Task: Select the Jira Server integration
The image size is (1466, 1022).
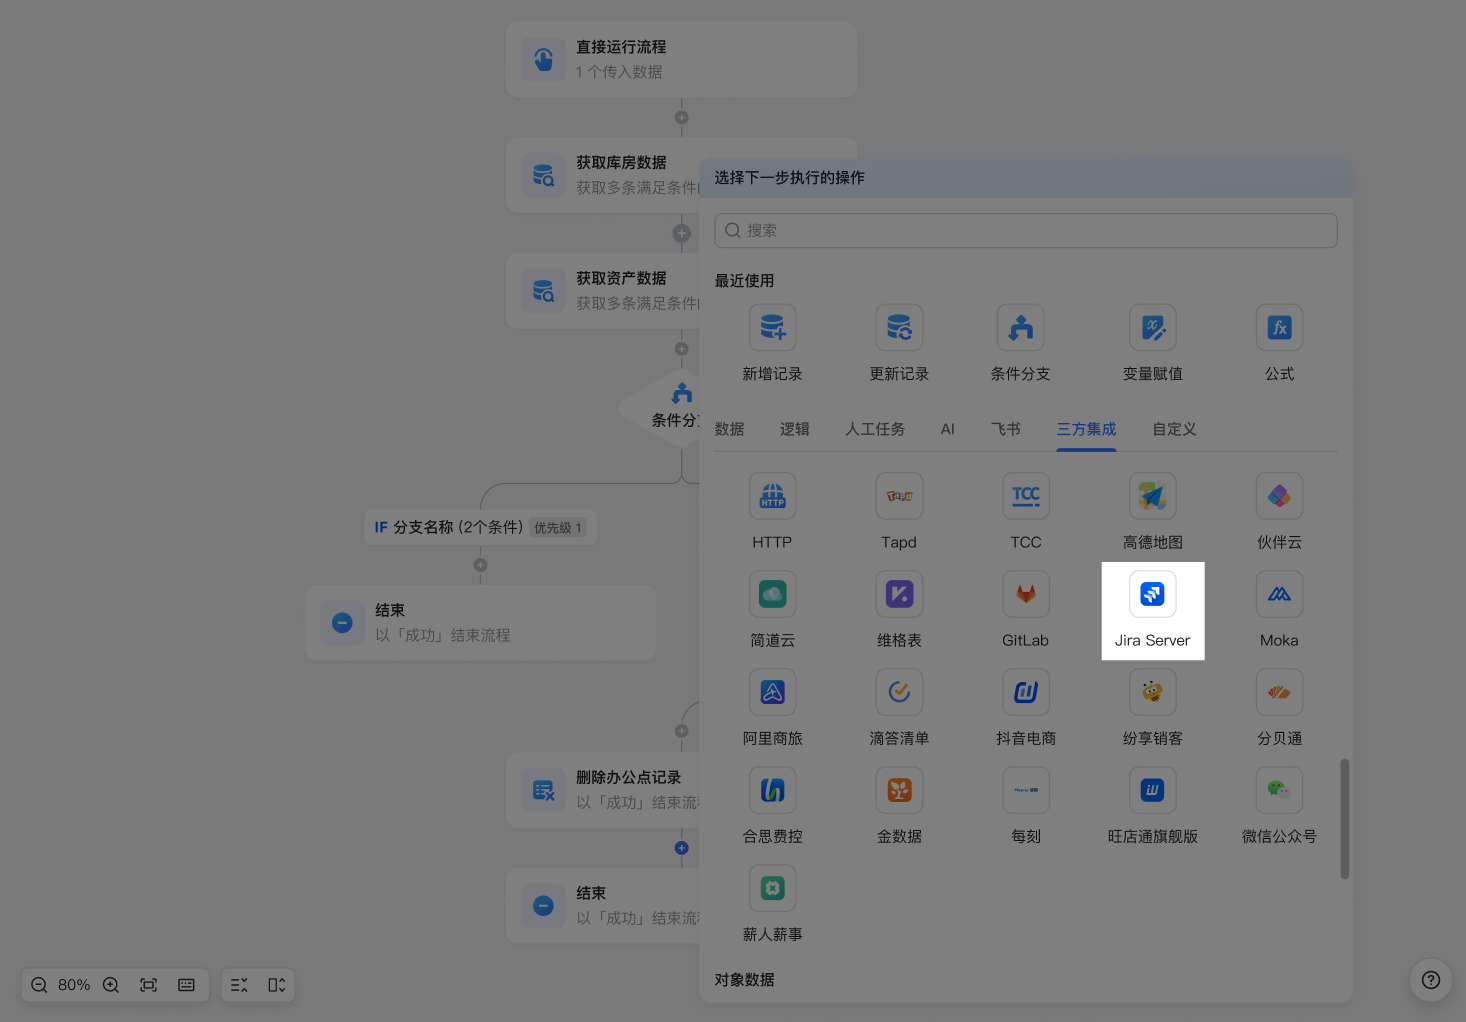Action: (x=1152, y=610)
